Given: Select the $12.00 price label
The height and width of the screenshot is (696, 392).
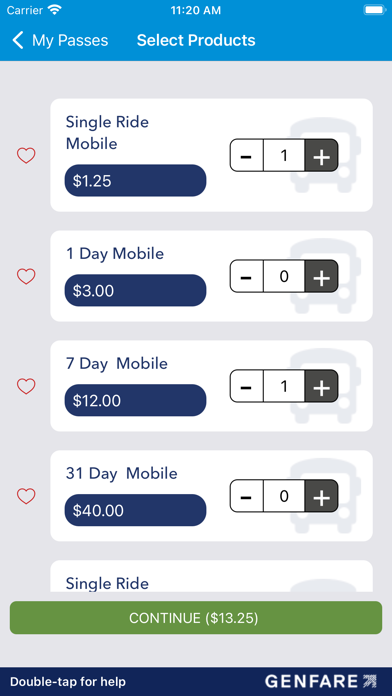Looking at the screenshot, I should 135,400.
